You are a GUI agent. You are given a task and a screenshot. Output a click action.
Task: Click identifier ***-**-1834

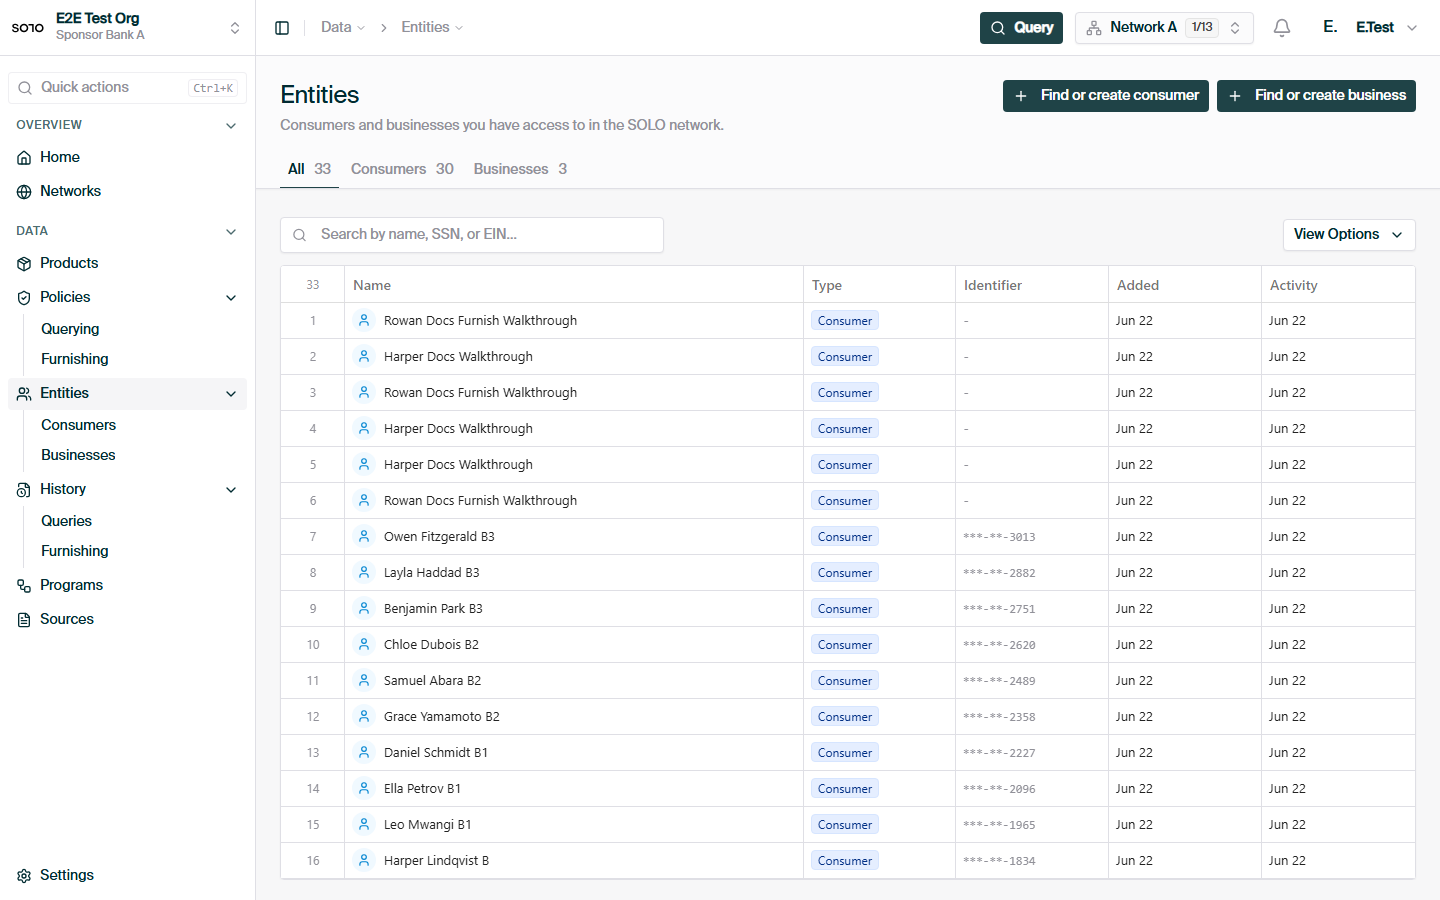[999, 861]
